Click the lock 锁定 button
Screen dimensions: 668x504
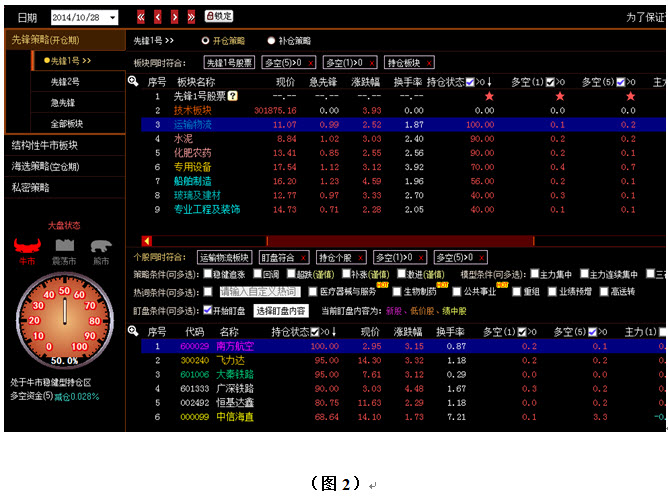pyautogui.click(x=219, y=17)
